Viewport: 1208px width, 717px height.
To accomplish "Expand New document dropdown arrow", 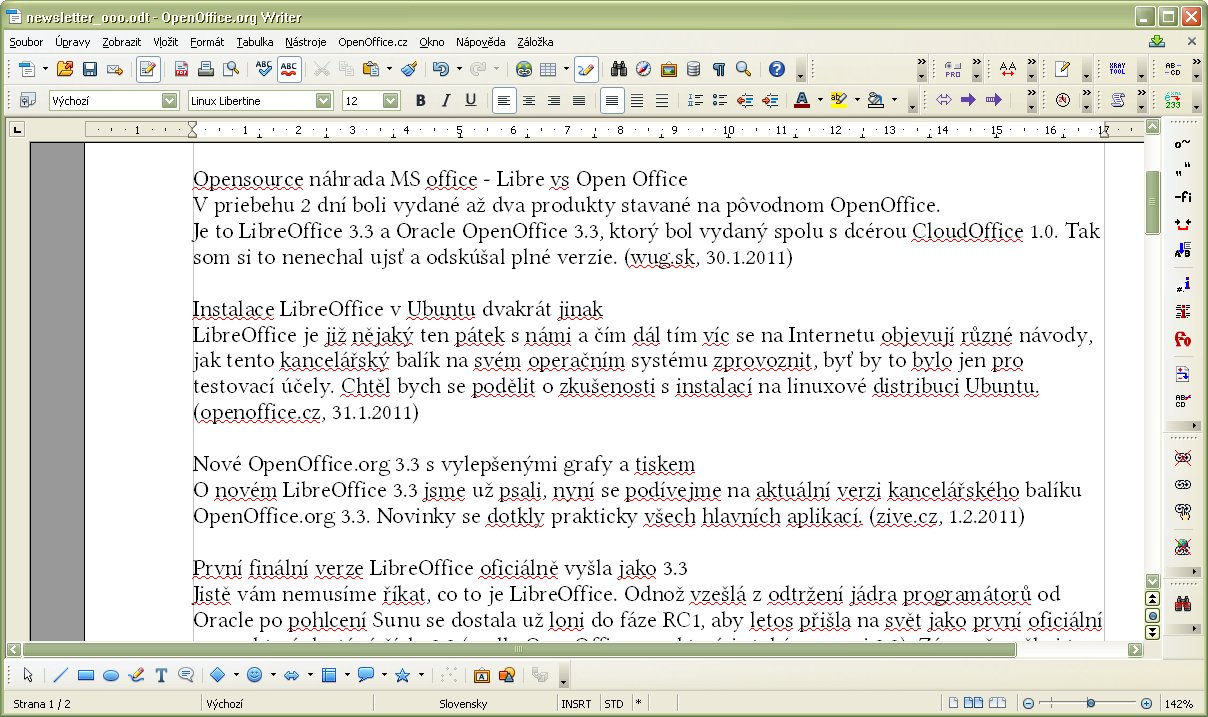I will [43, 69].
